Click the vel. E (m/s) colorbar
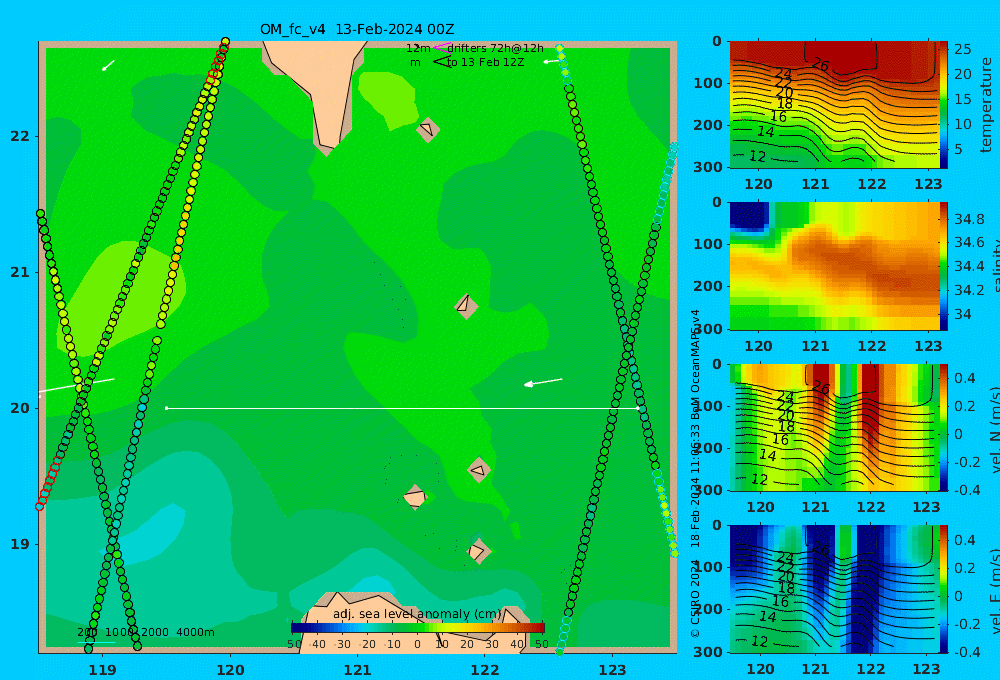 pyautogui.click(x=944, y=589)
